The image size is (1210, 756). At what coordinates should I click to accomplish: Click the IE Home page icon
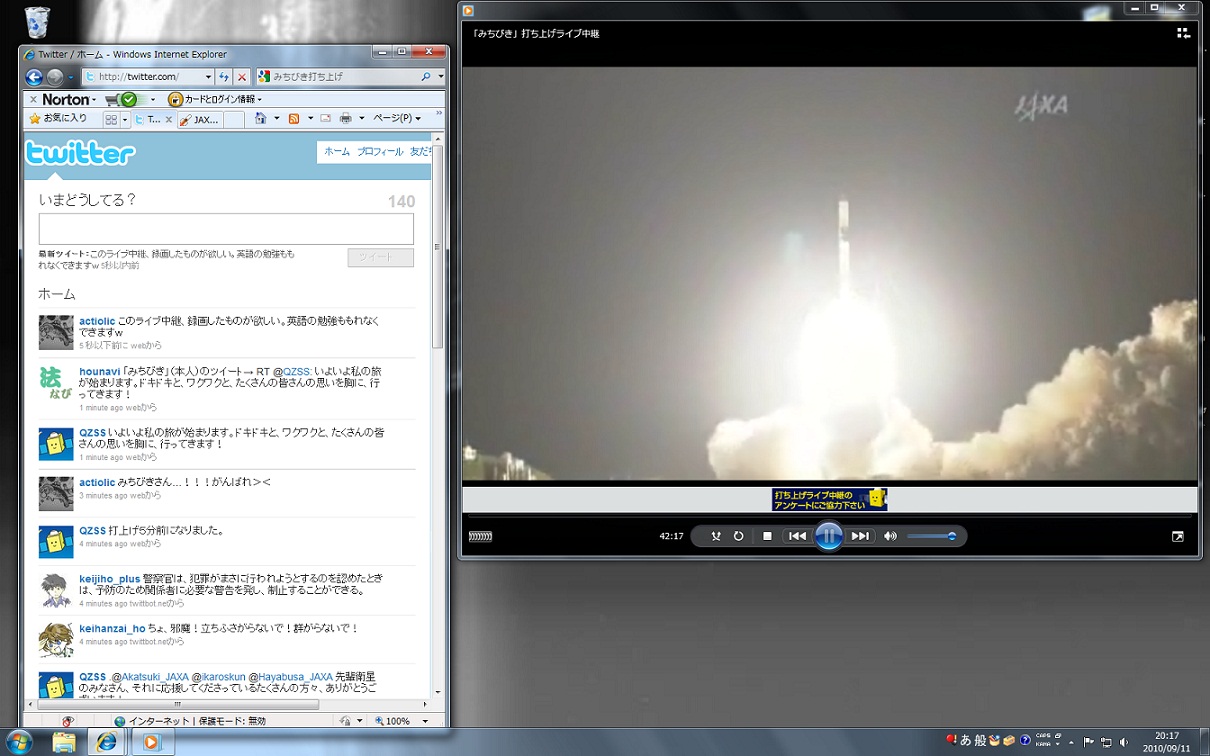[261, 119]
